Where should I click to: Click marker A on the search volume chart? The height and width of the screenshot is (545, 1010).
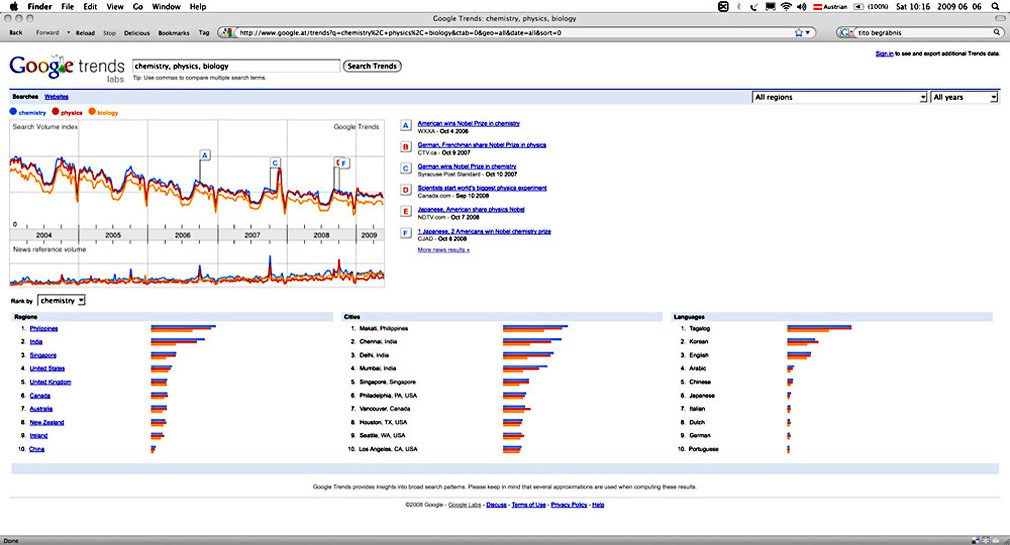(x=205, y=155)
